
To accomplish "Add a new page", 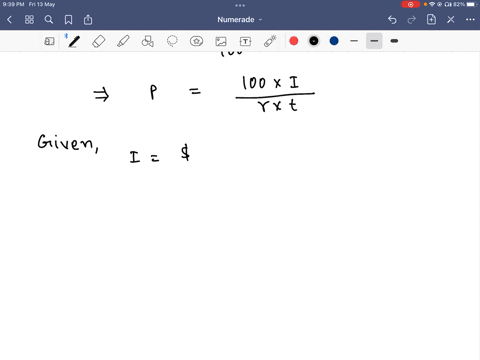I will 431,20.
